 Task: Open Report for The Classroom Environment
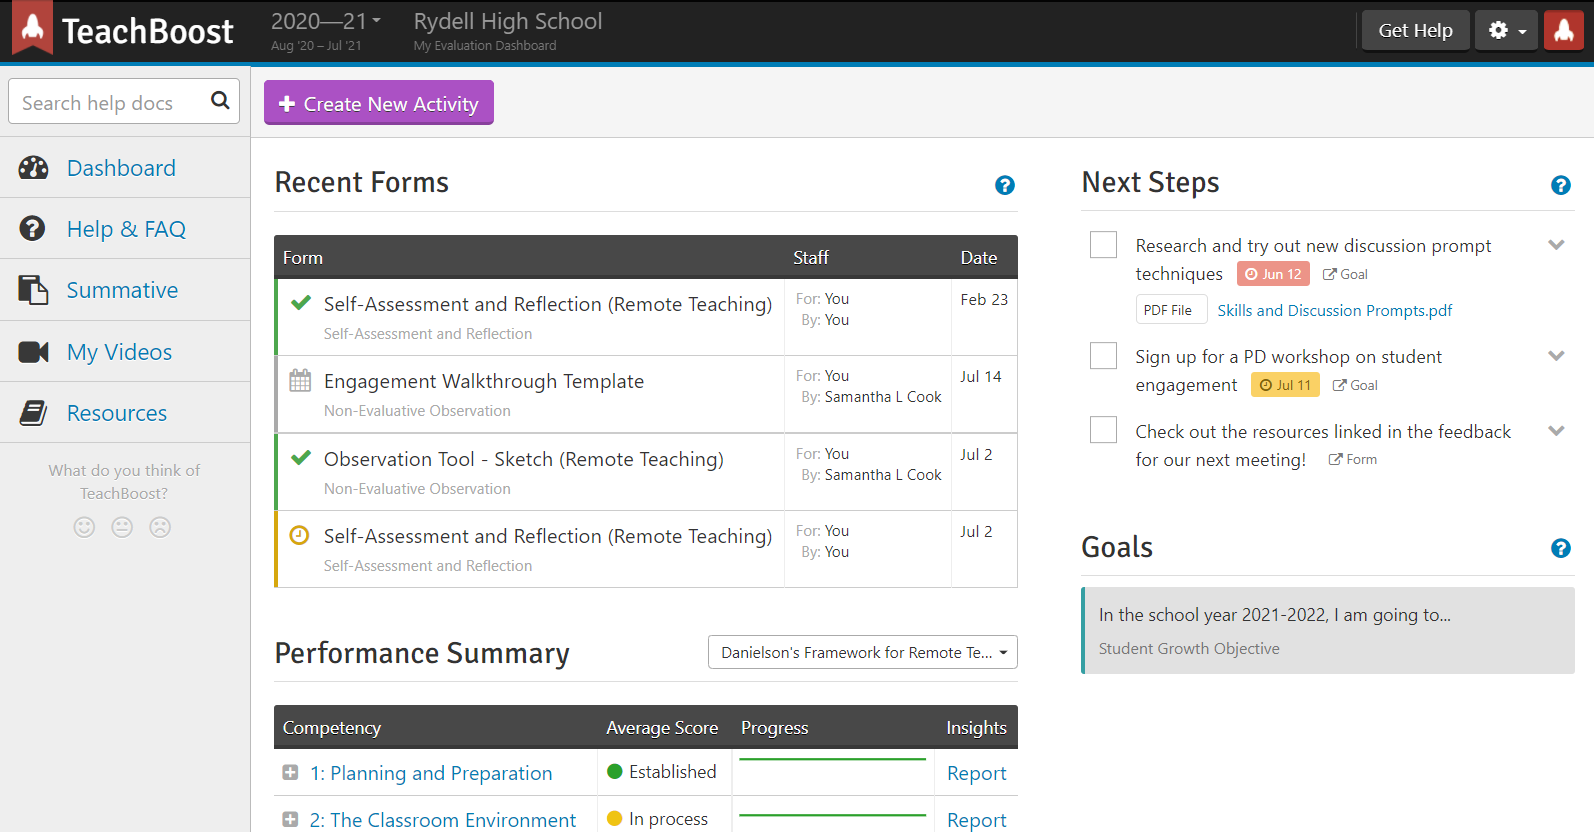[x=977, y=820]
